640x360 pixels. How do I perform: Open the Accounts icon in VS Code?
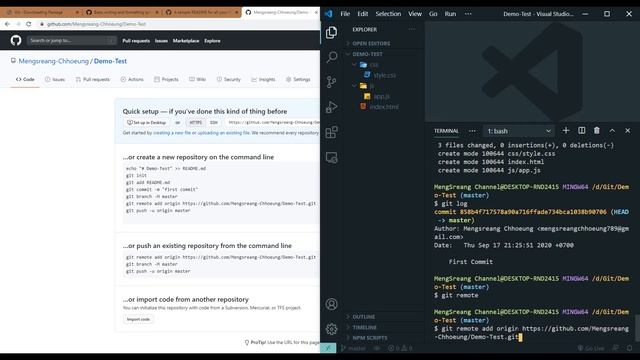point(331,304)
